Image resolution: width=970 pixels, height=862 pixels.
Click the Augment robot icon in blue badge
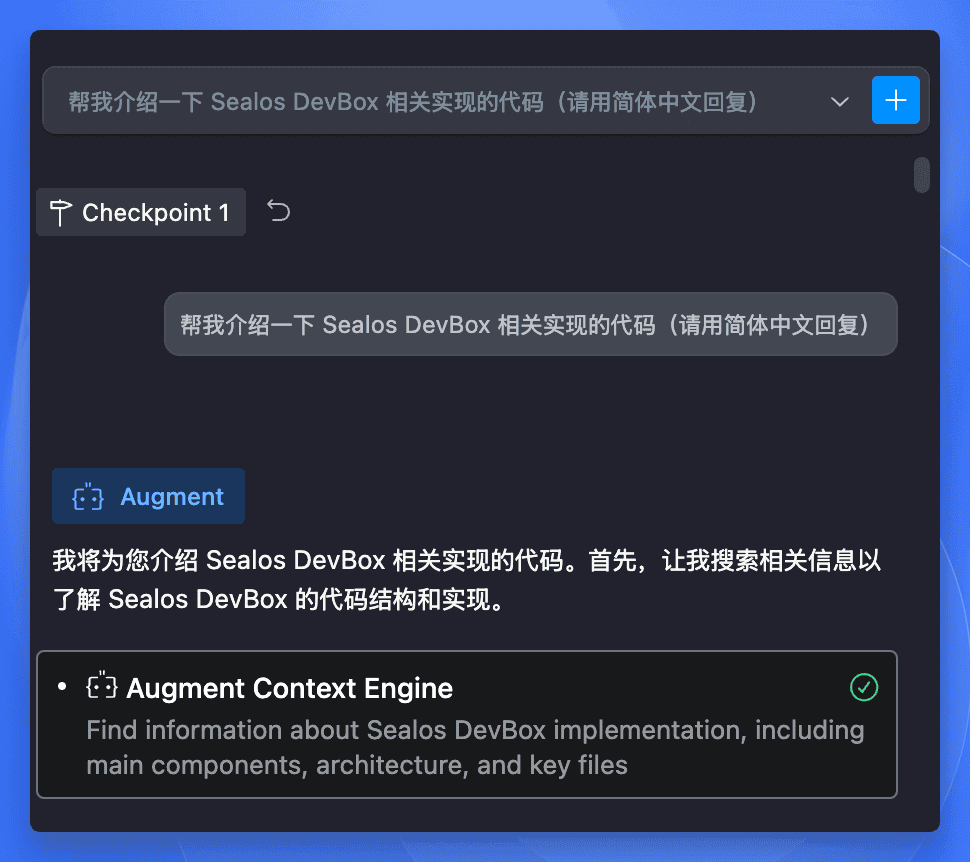point(88,497)
